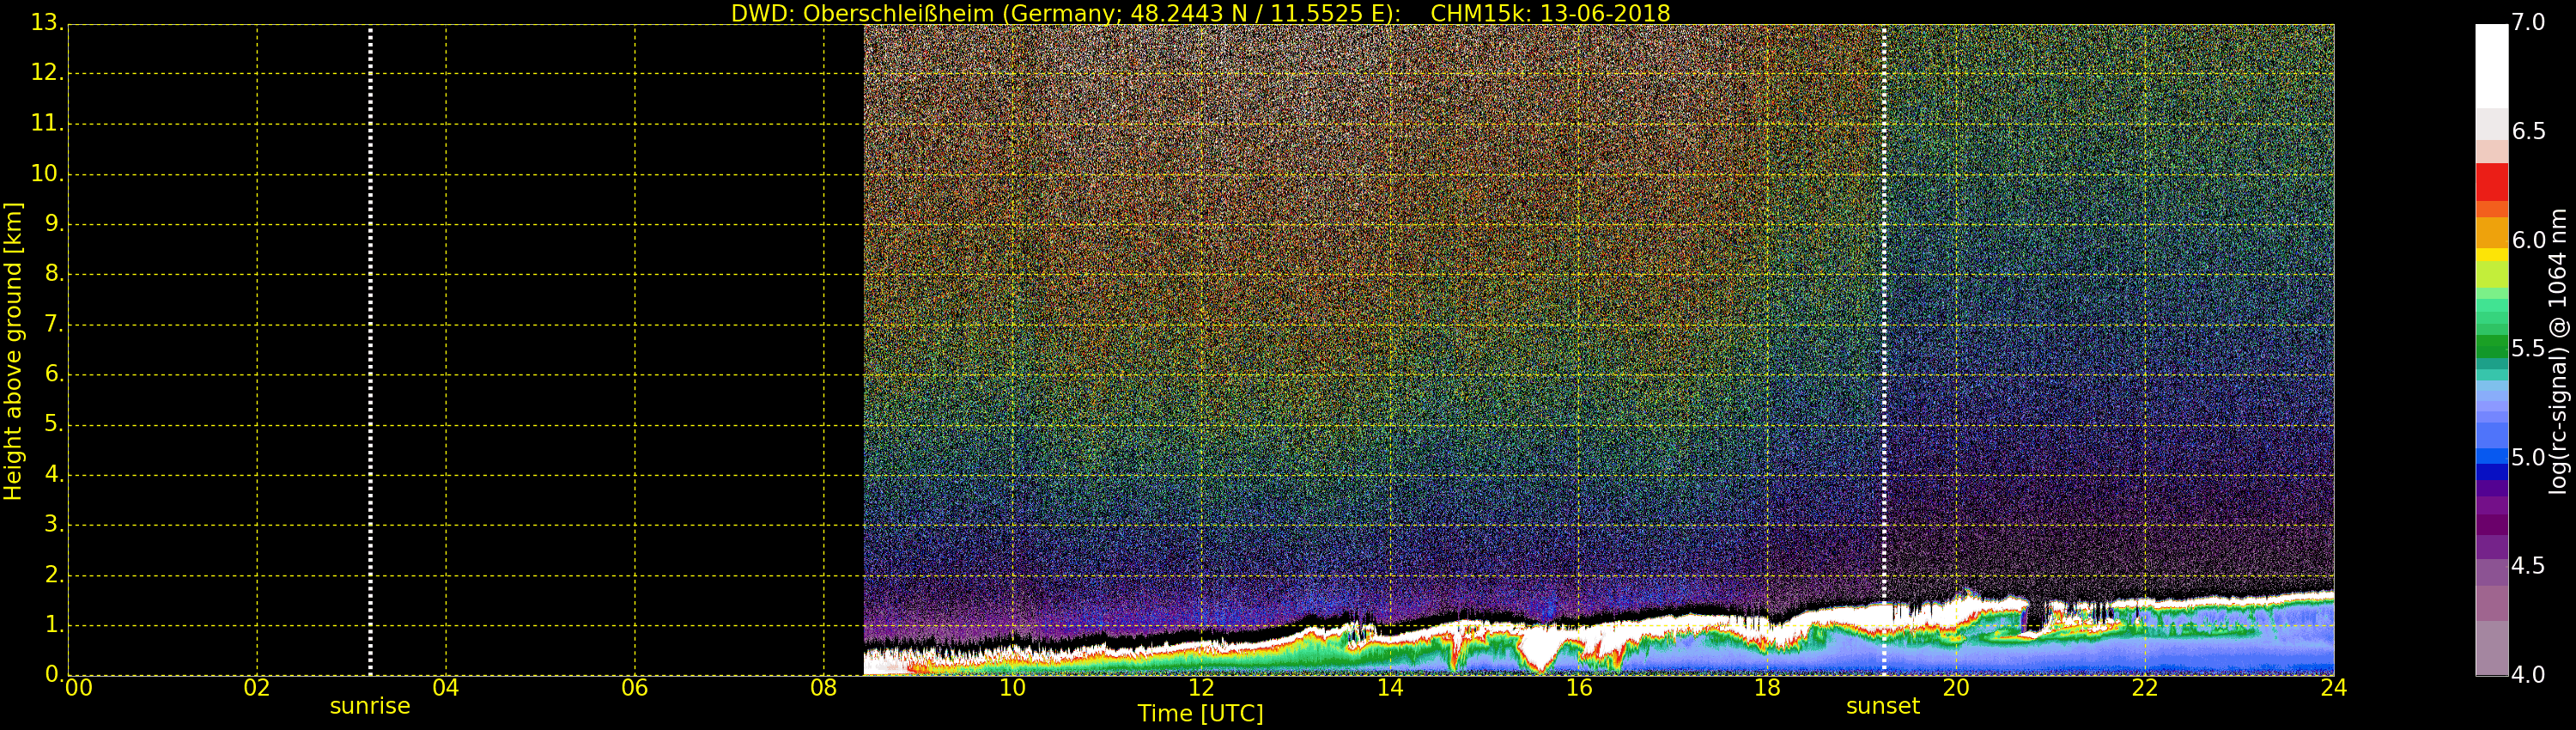Screen dimensions: 2576x730
Task: Click the '16' tick on the time axis
Action: click(1579, 688)
